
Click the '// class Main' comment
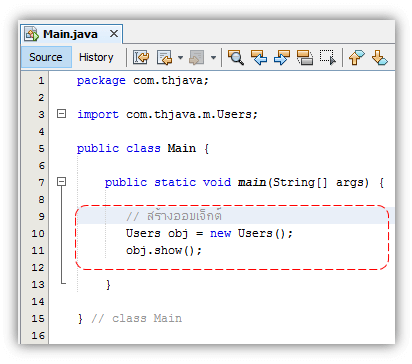point(137,318)
